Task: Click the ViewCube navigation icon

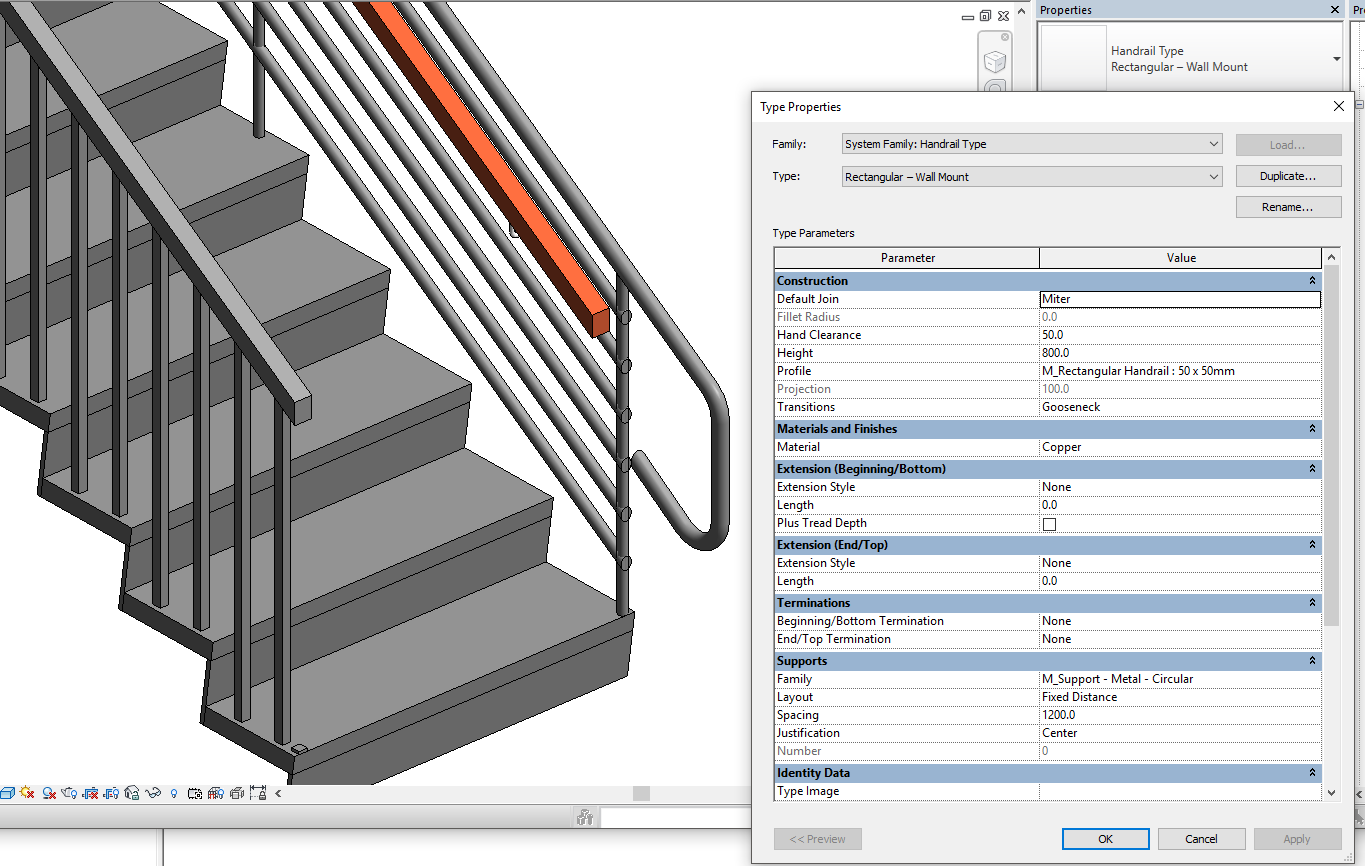Action: [x=995, y=62]
